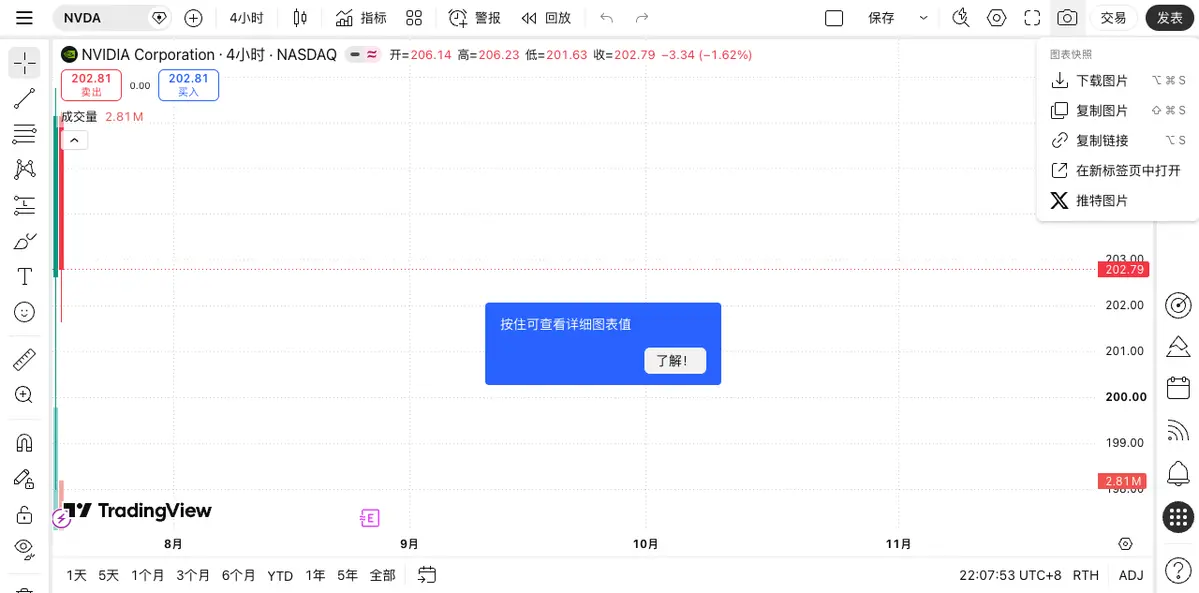The image size is (1199, 593).
Task: Select the ruler measure tool
Action: click(x=24, y=359)
